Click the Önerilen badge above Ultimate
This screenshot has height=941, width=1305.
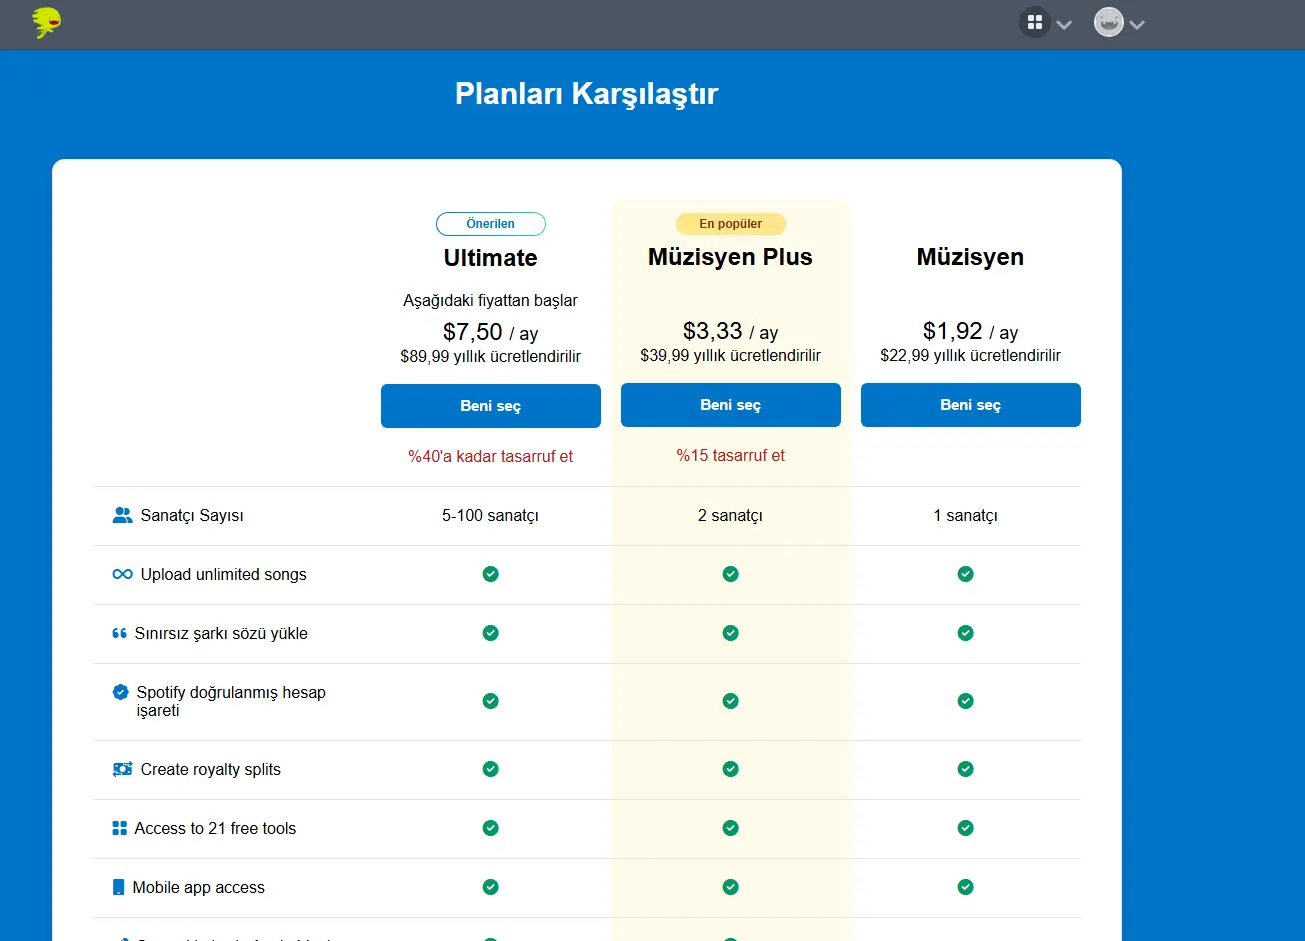(x=491, y=224)
